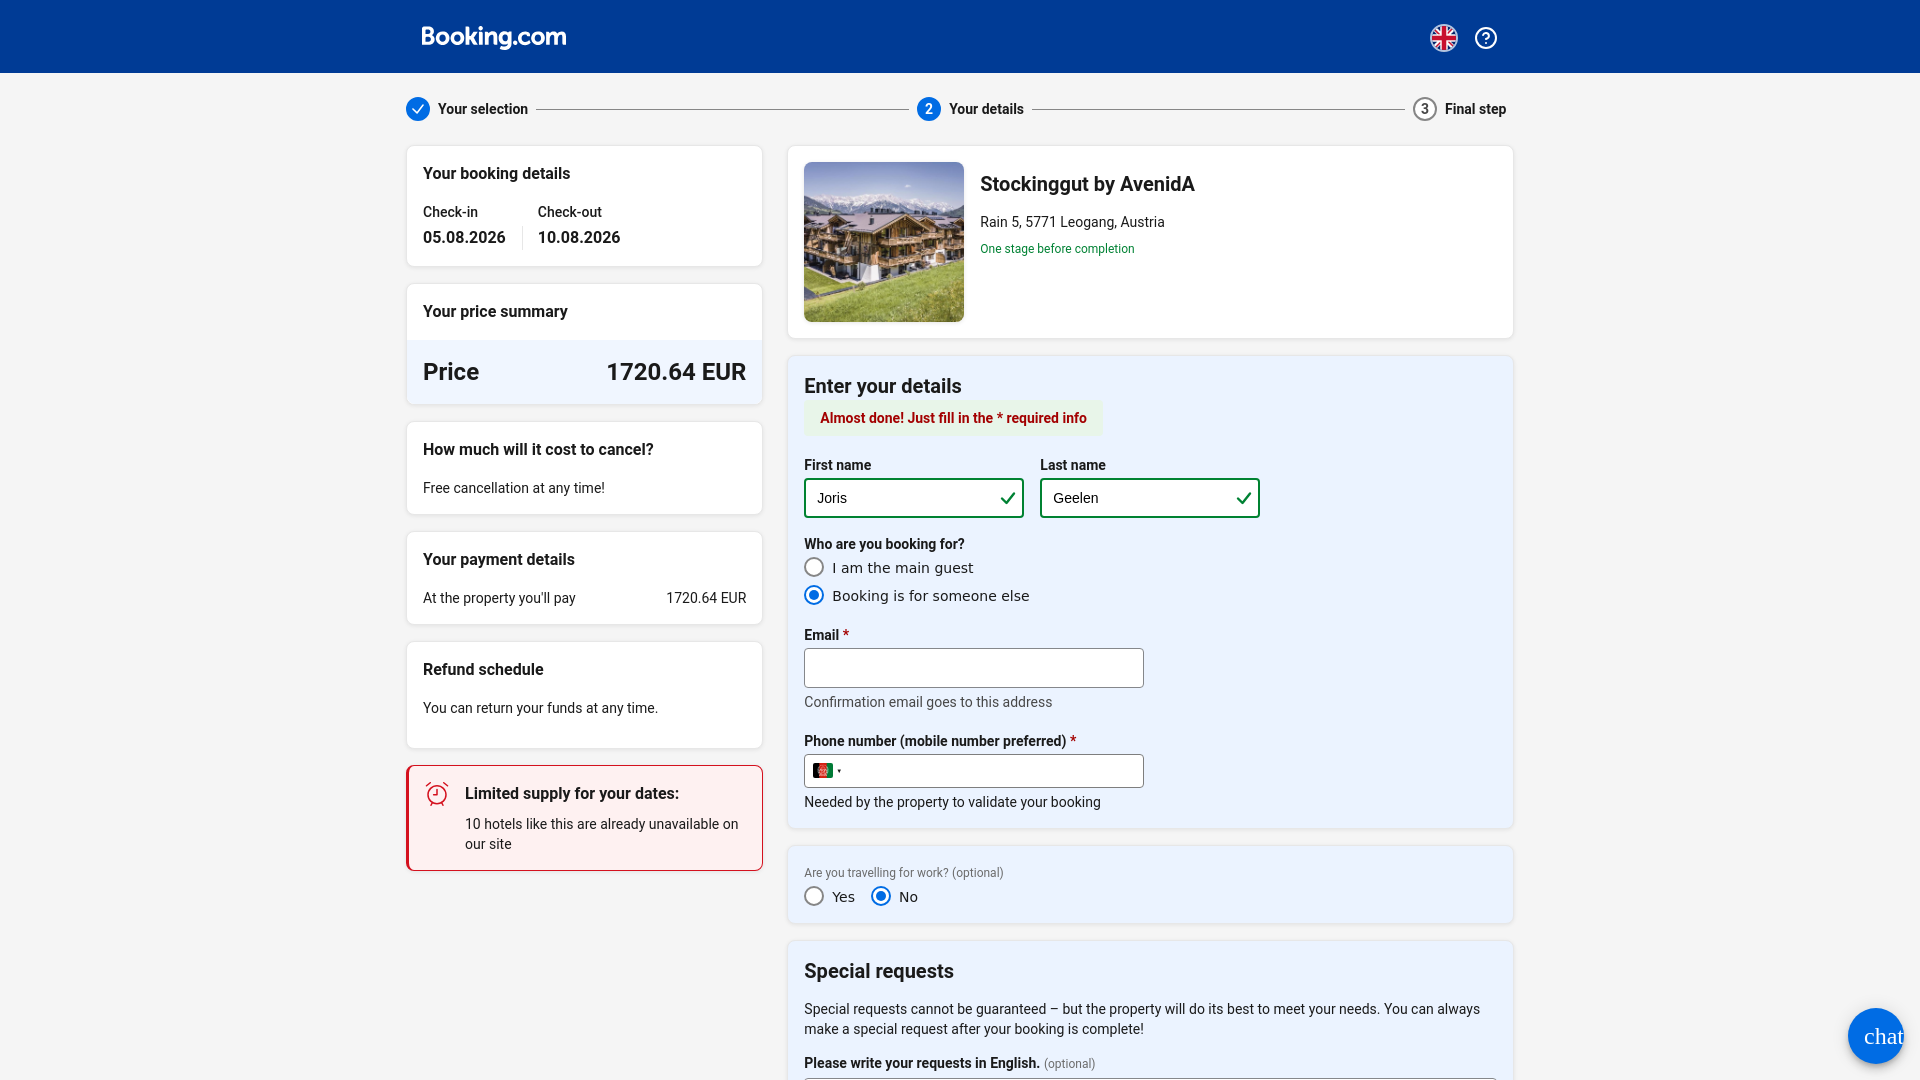Screen dimensions: 1920x1080
Task: Click the step 2 circle icon
Action: click(x=929, y=109)
